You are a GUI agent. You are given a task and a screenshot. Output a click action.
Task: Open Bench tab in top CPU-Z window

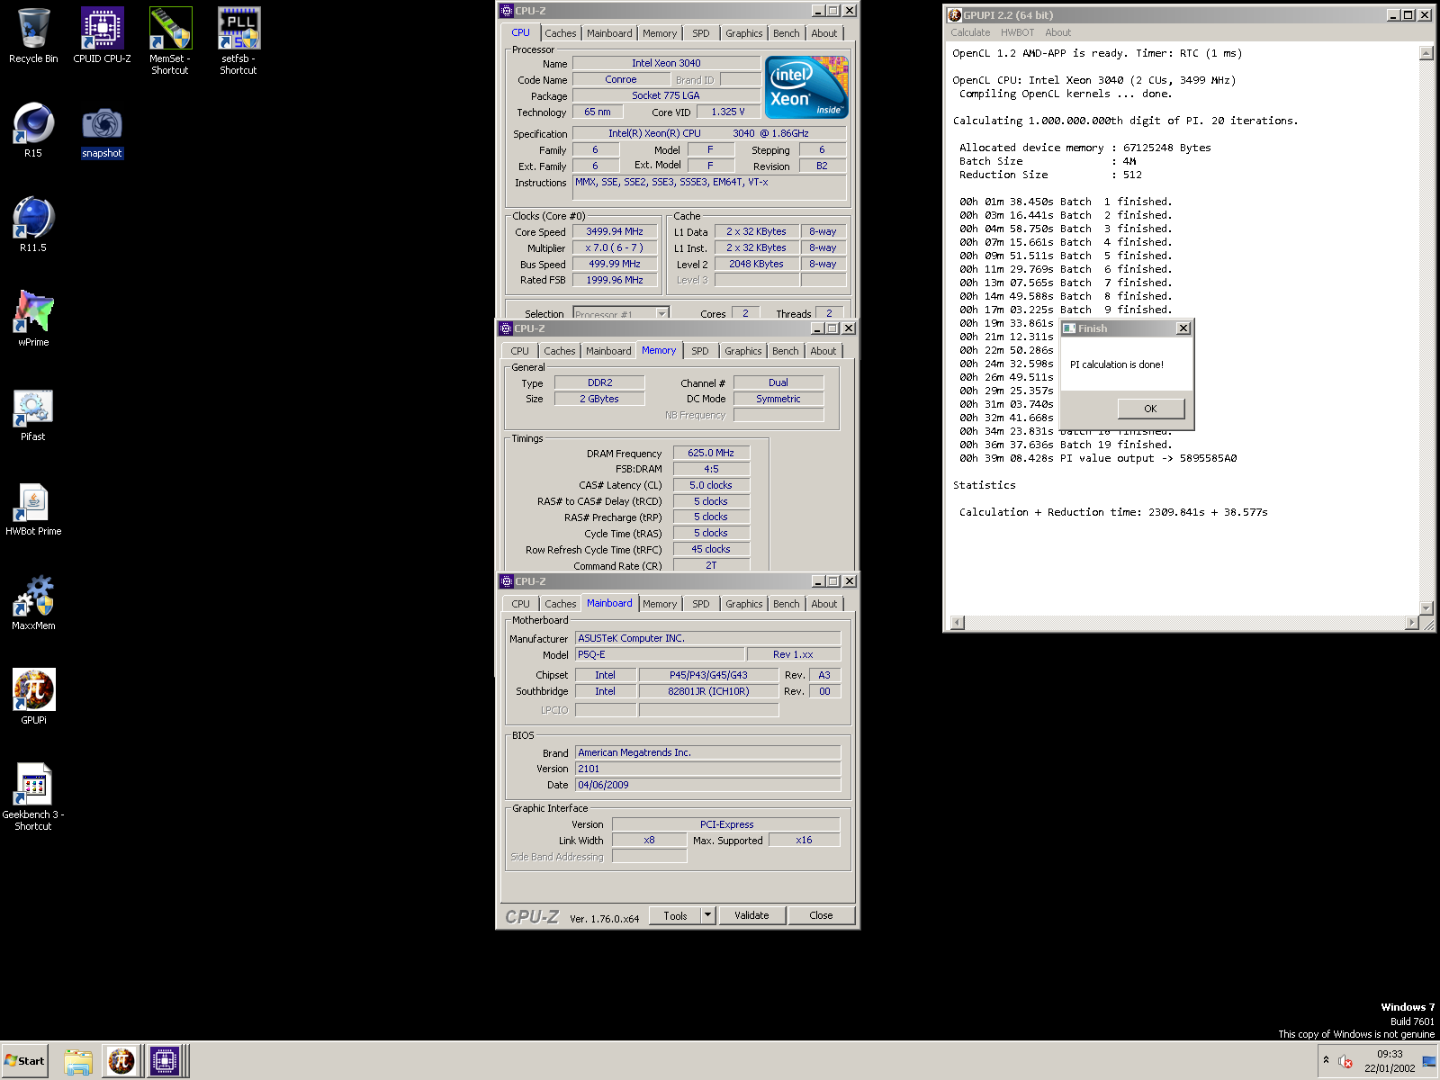[x=786, y=33]
